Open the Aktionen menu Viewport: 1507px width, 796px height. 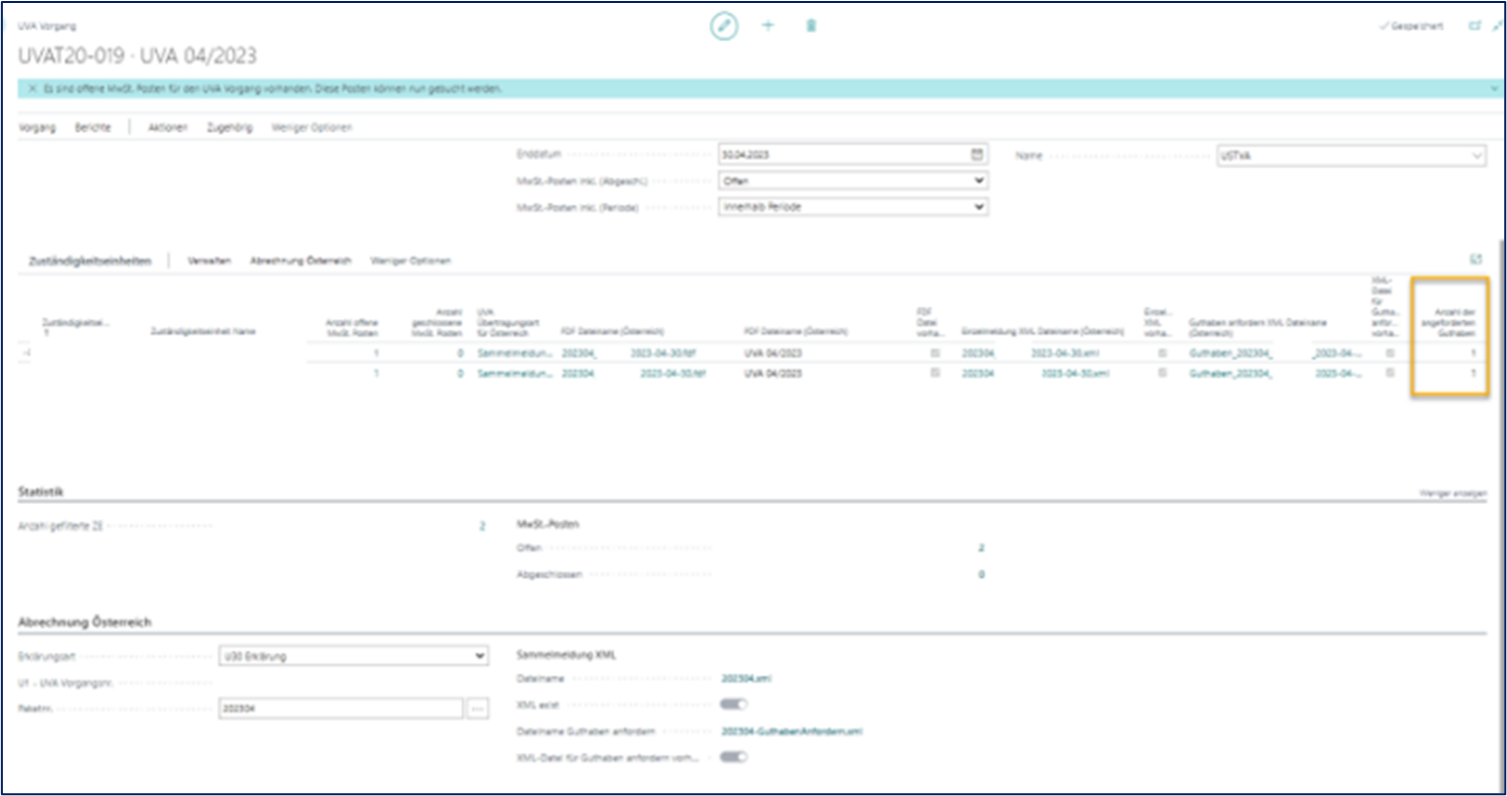(168, 128)
